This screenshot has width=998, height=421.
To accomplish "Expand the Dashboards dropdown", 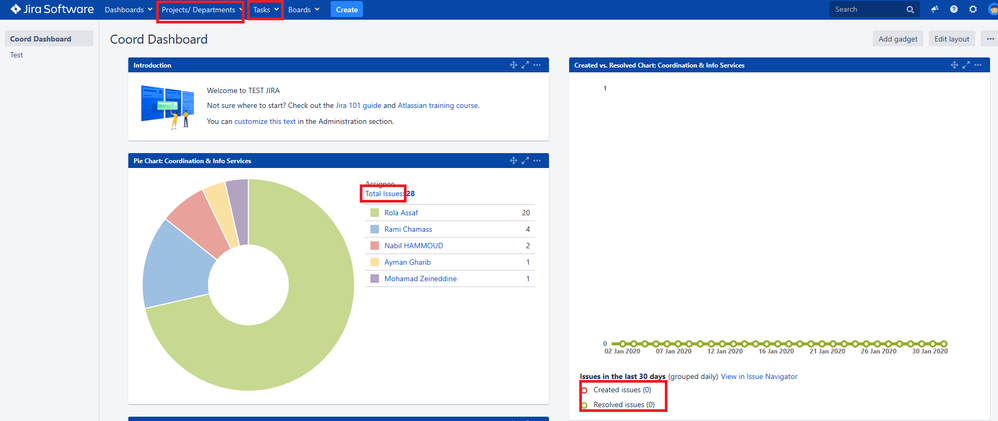I will tap(128, 10).
